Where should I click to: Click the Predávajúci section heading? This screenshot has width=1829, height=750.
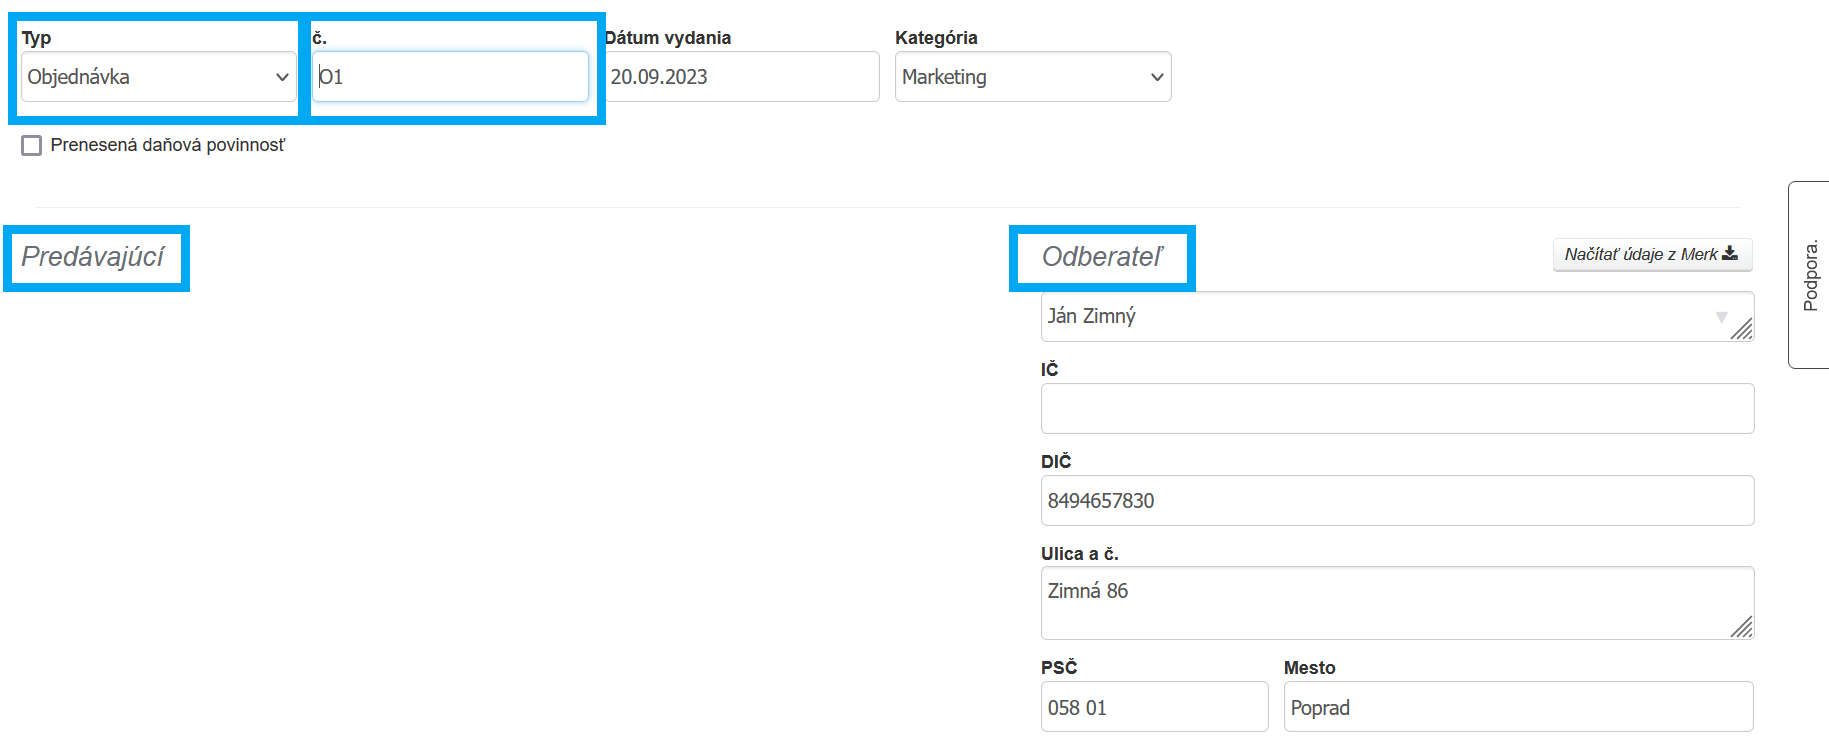(x=93, y=257)
